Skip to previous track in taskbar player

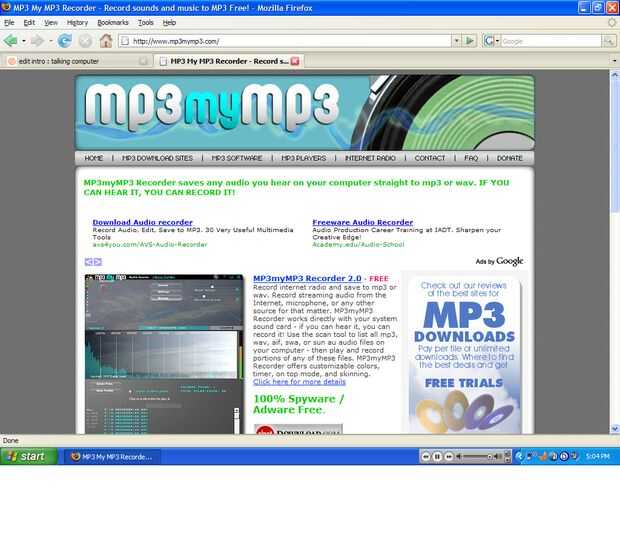425,457
